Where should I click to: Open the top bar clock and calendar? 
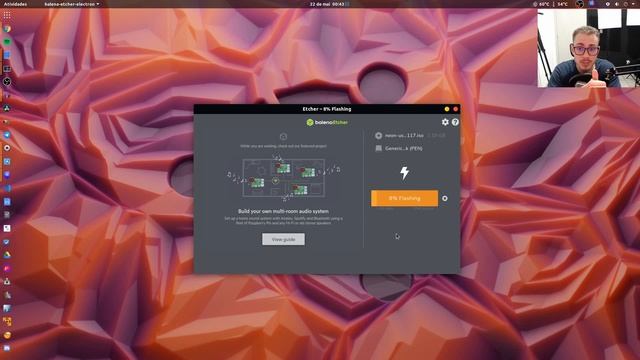pos(327,4)
